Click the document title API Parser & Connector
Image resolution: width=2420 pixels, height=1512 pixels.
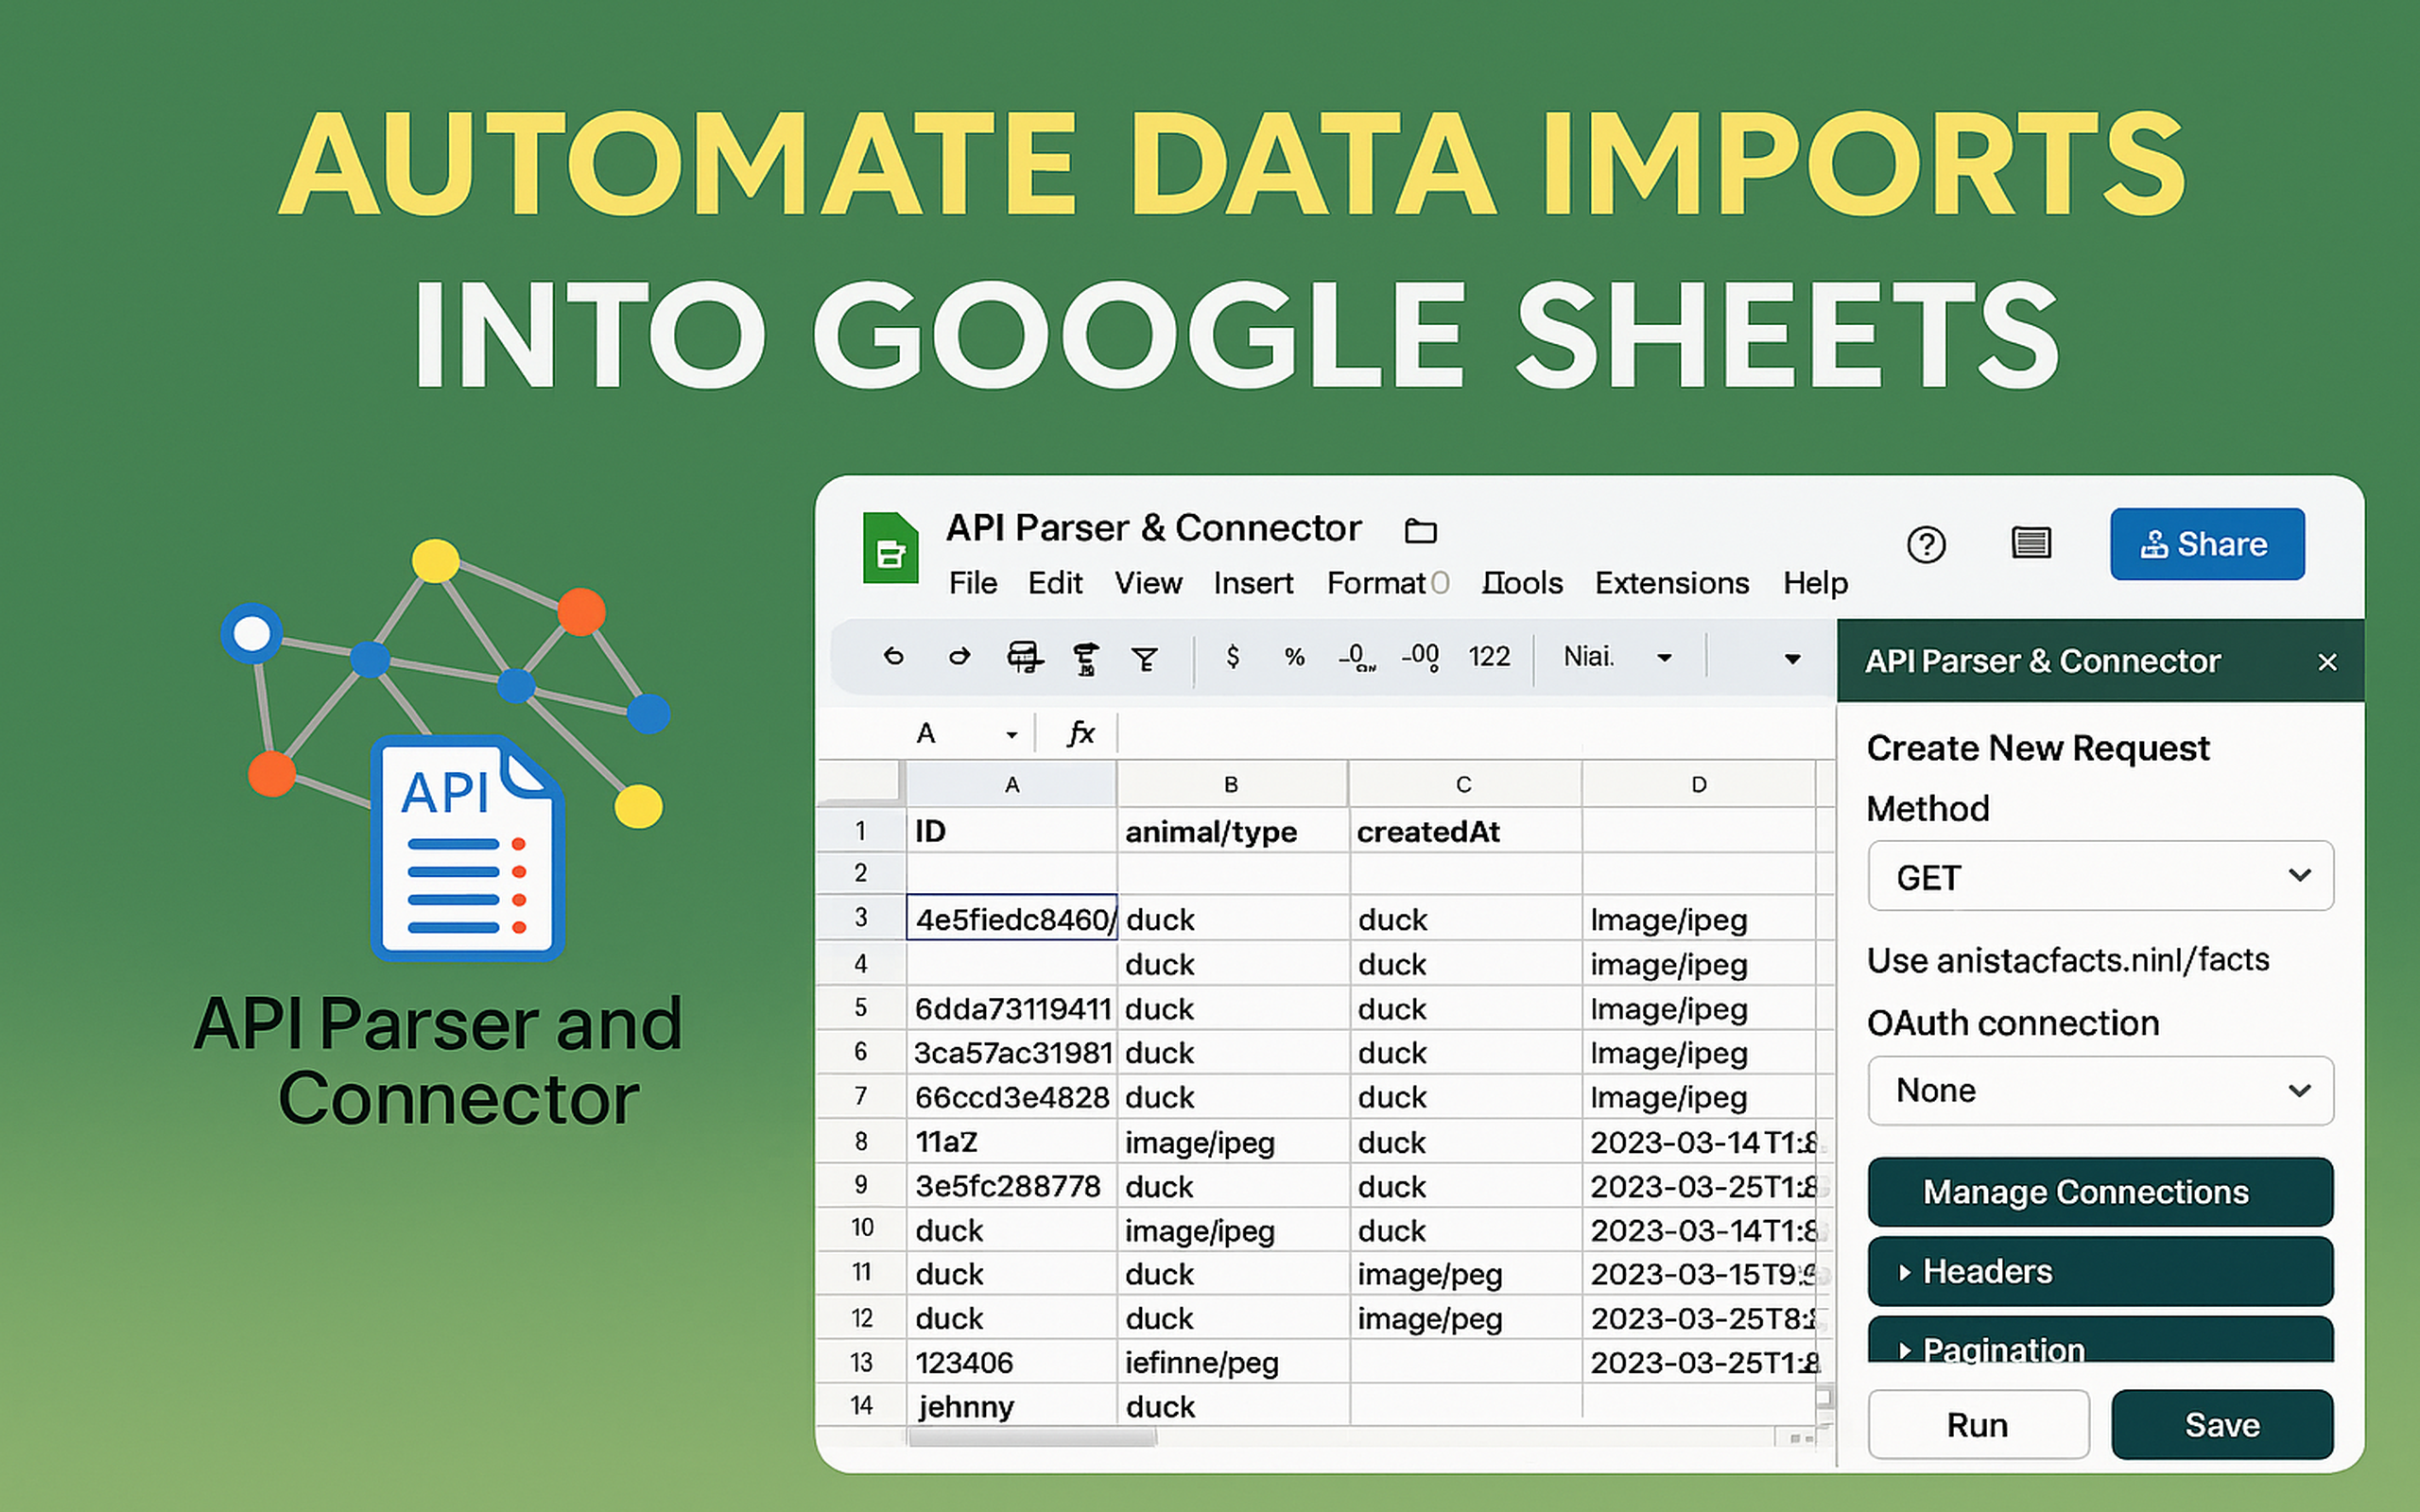click(1154, 528)
